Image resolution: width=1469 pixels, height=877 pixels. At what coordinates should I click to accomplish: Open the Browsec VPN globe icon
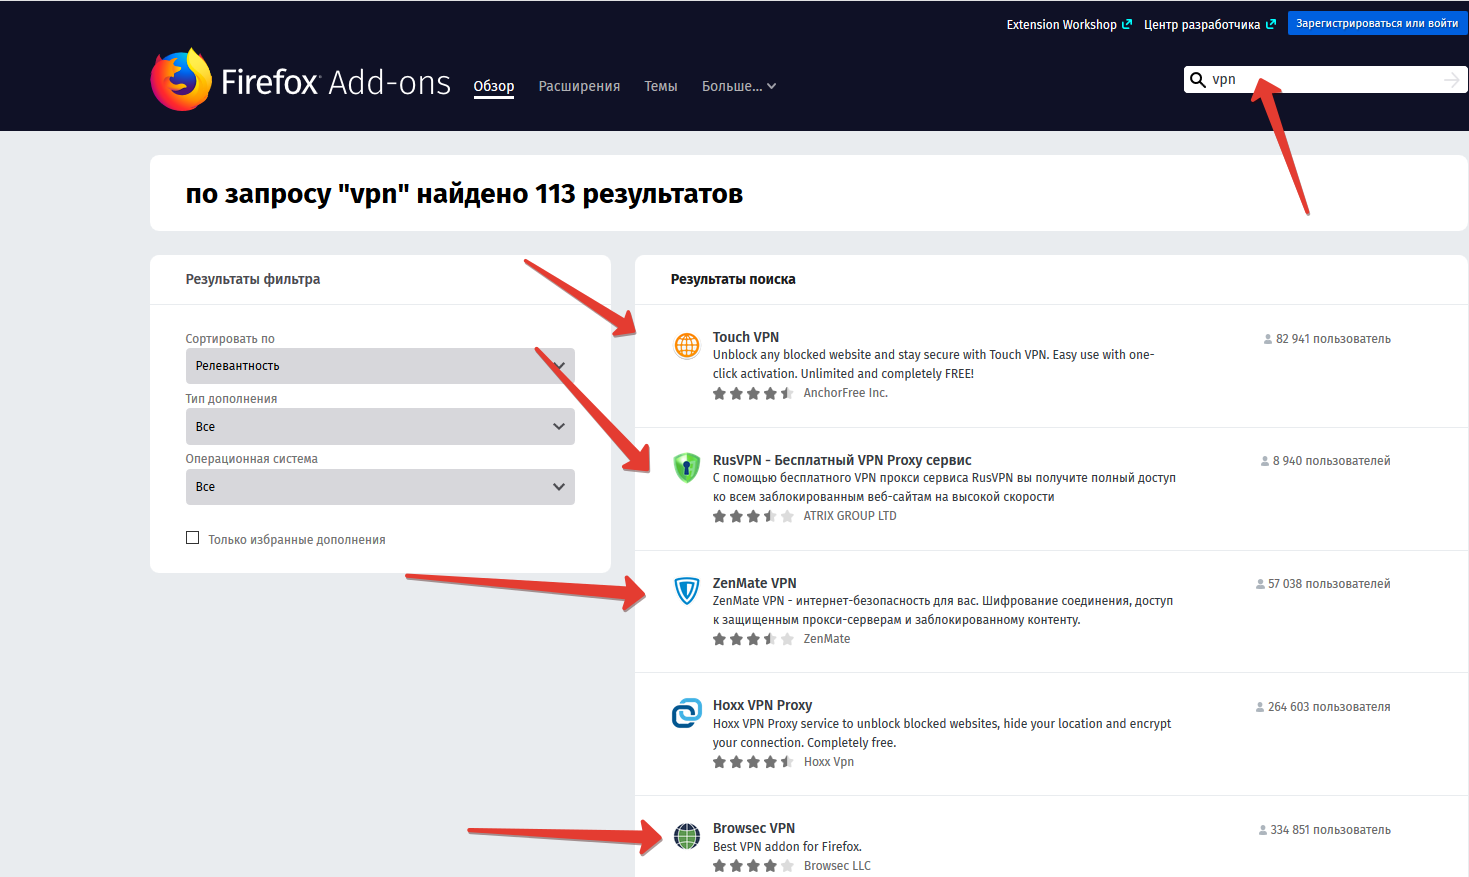pyautogui.click(x=687, y=836)
